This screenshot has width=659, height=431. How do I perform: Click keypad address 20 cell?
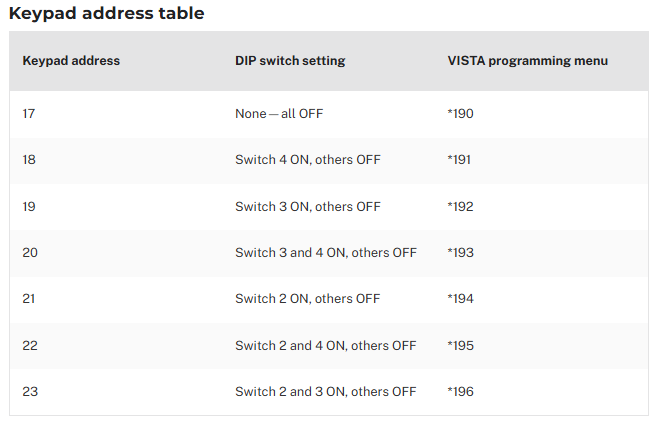30,252
